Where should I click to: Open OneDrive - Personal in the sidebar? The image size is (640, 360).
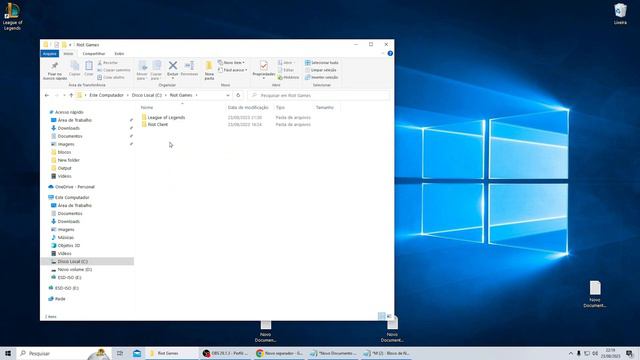[x=74, y=187]
